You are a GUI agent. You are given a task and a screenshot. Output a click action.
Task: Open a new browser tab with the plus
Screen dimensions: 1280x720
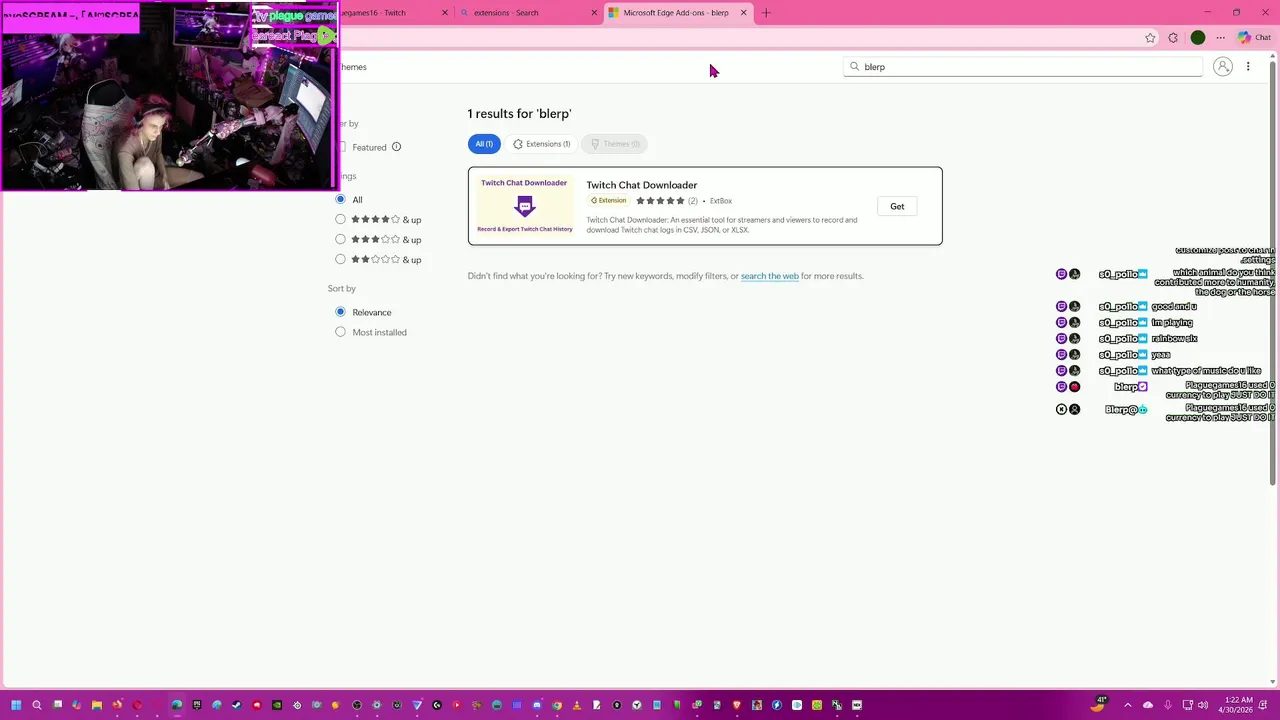766,13
